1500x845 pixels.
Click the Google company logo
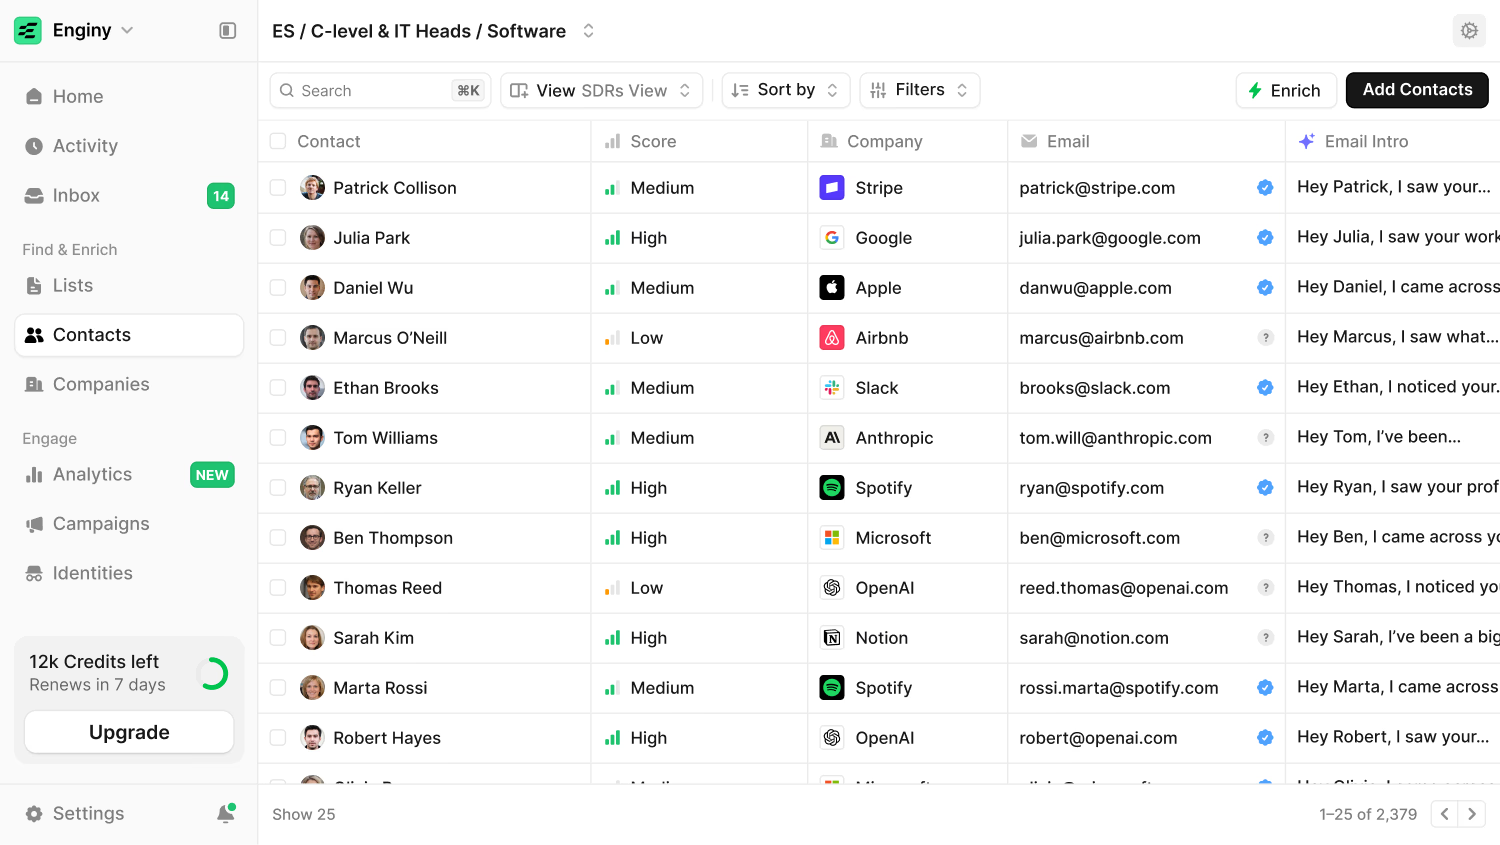pos(832,238)
